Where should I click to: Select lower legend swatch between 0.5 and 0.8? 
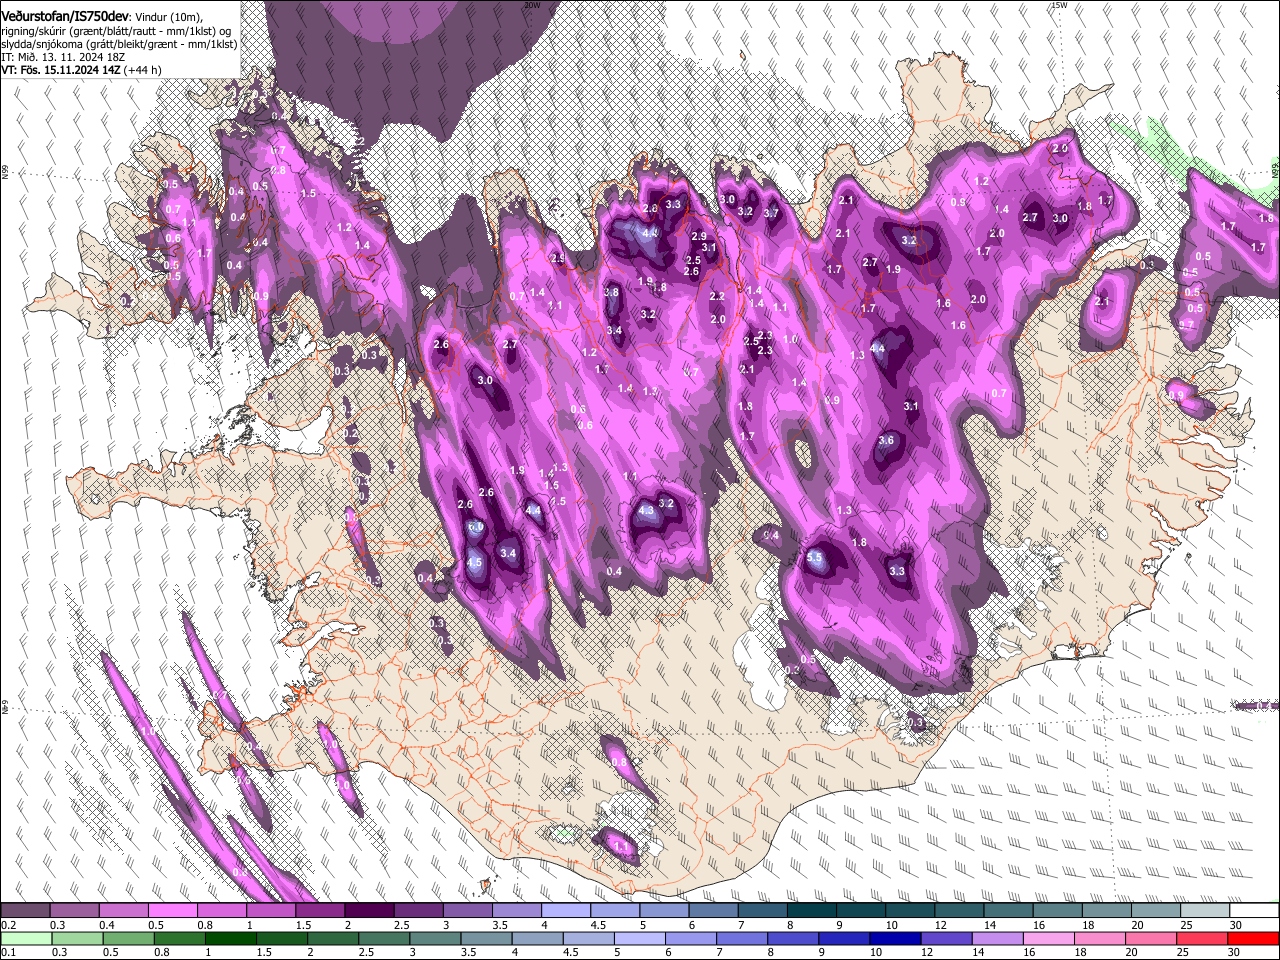pos(127,938)
